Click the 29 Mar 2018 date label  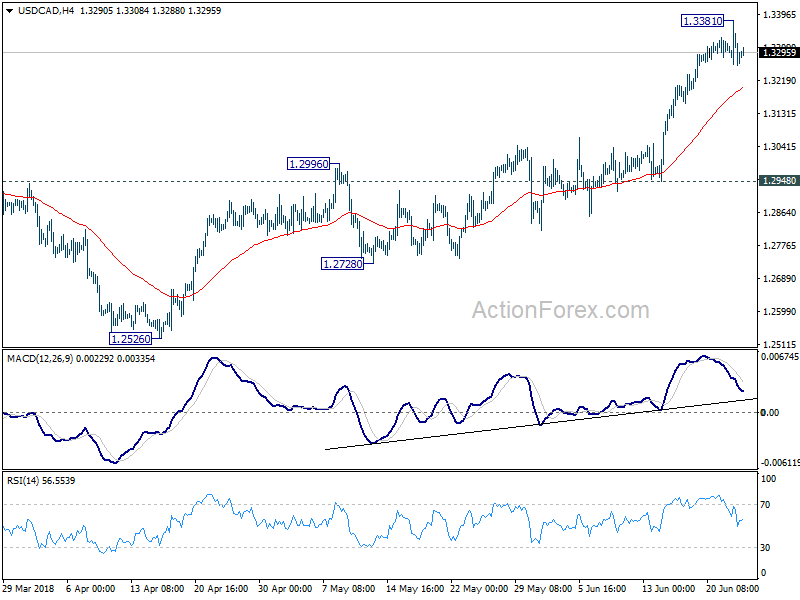click(28, 588)
